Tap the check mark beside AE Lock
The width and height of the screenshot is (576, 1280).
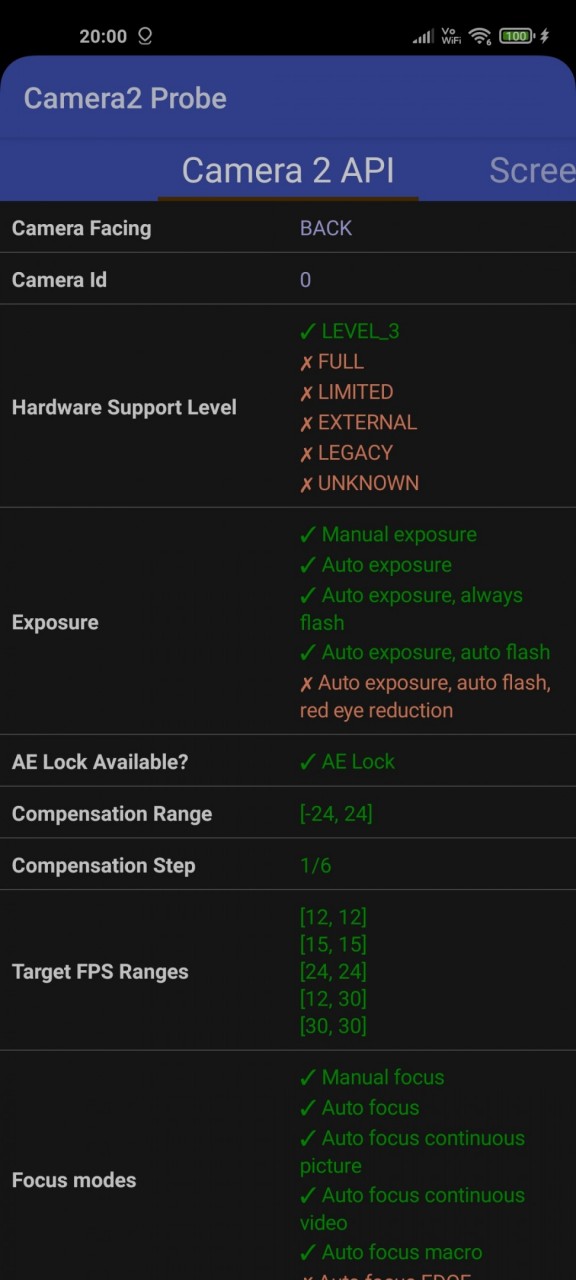pyautogui.click(x=308, y=762)
